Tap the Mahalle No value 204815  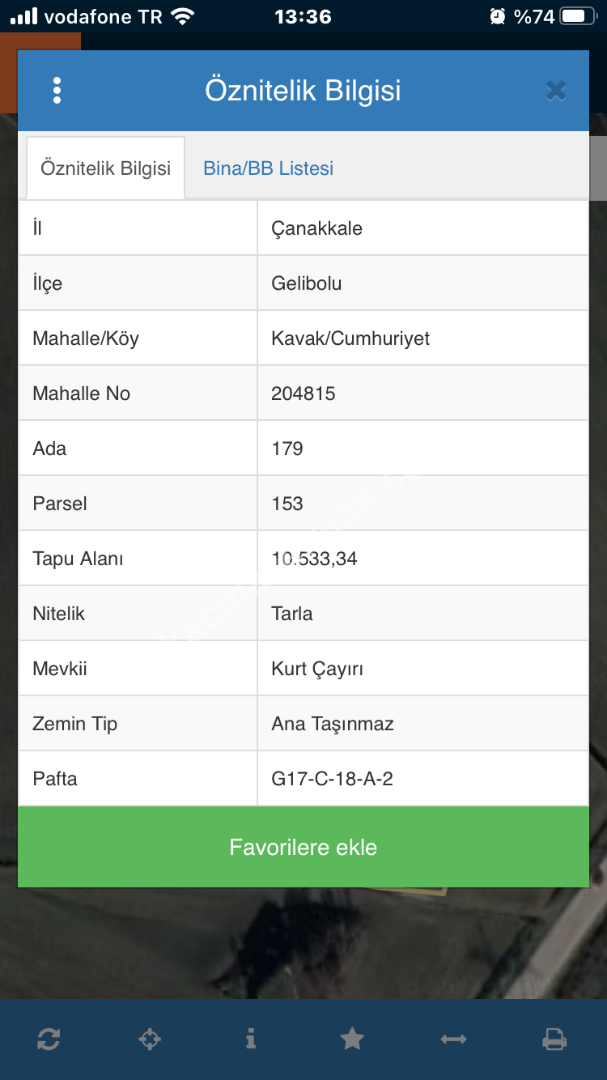click(303, 393)
